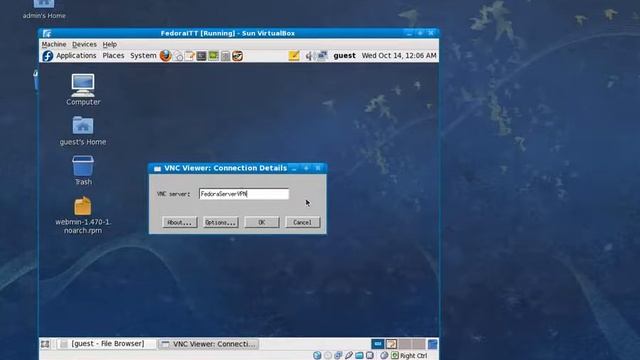
Task: Open the Applications menu in the Fedora panel
Action: point(76,56)
